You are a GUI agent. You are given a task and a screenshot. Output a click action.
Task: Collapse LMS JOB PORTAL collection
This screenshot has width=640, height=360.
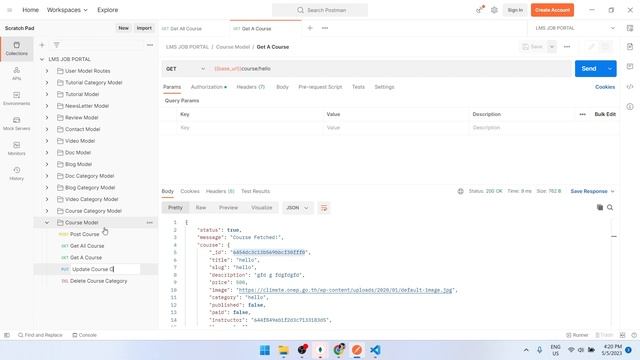click(42, 59)
